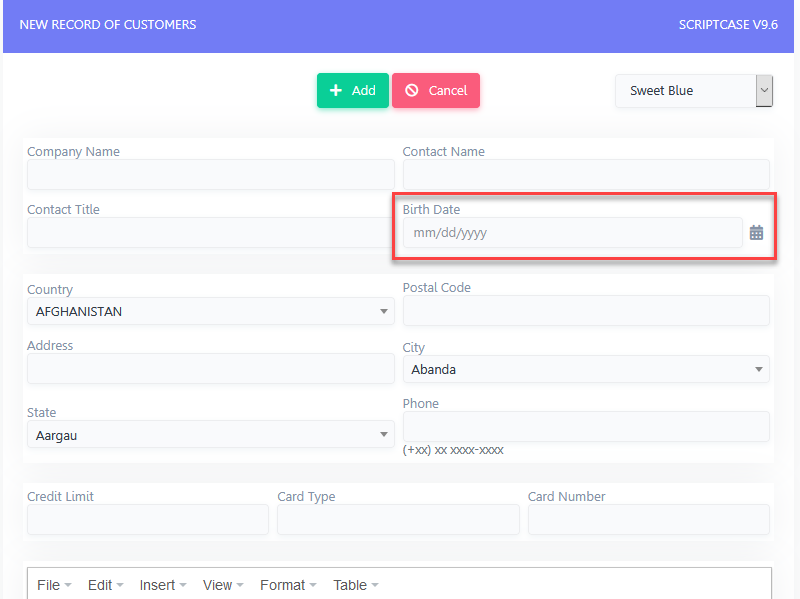The height and width of the screenshot is (599, 800).
Task: Click into the Phone input field
Action: pos(586,427)
